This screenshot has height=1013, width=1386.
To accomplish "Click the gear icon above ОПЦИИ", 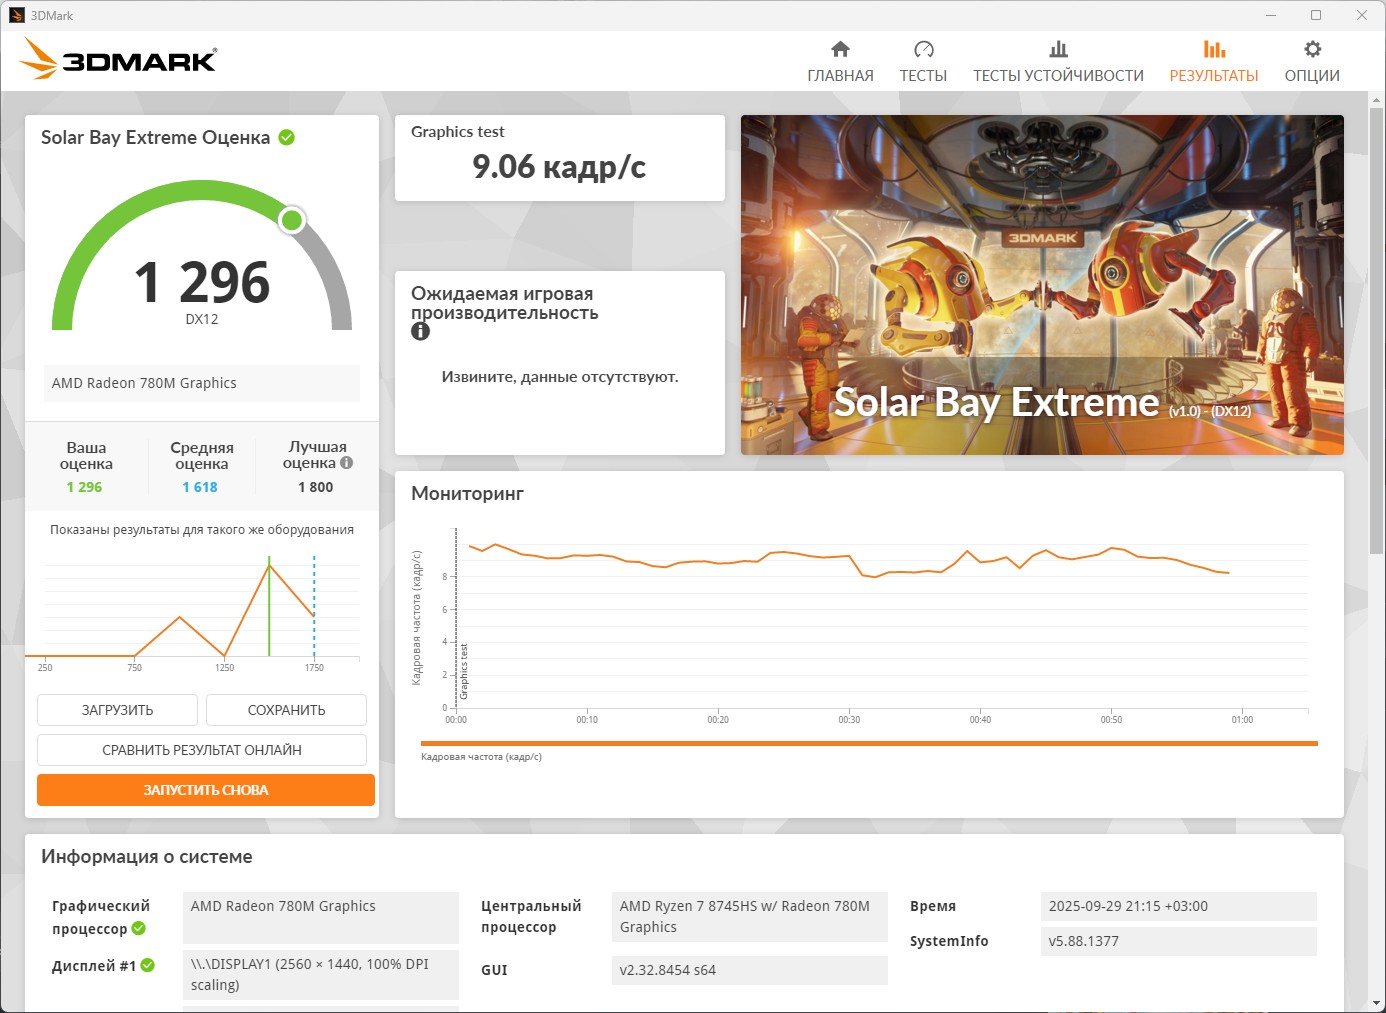I will coord(1312,49).
